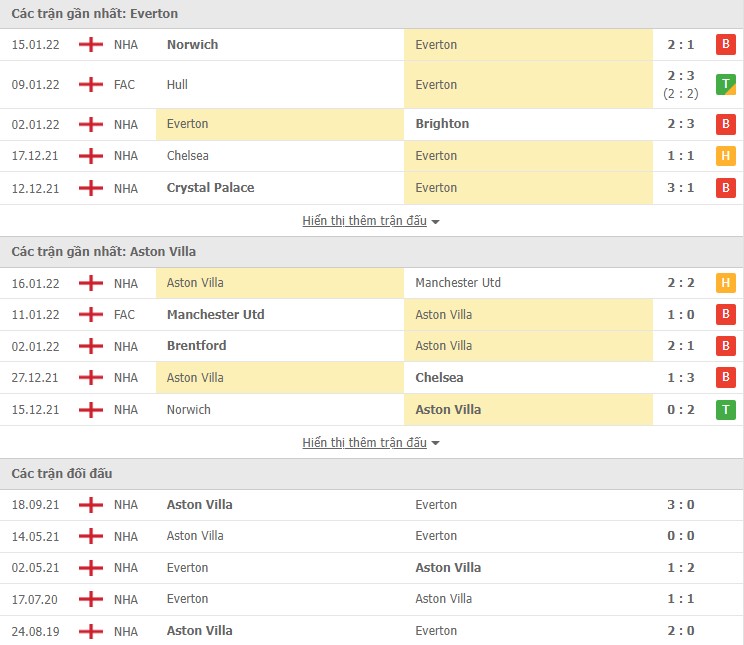The image size is (744, 645).
Task: Click the green T badge on Hull row
Action: (x=725, y=85)
